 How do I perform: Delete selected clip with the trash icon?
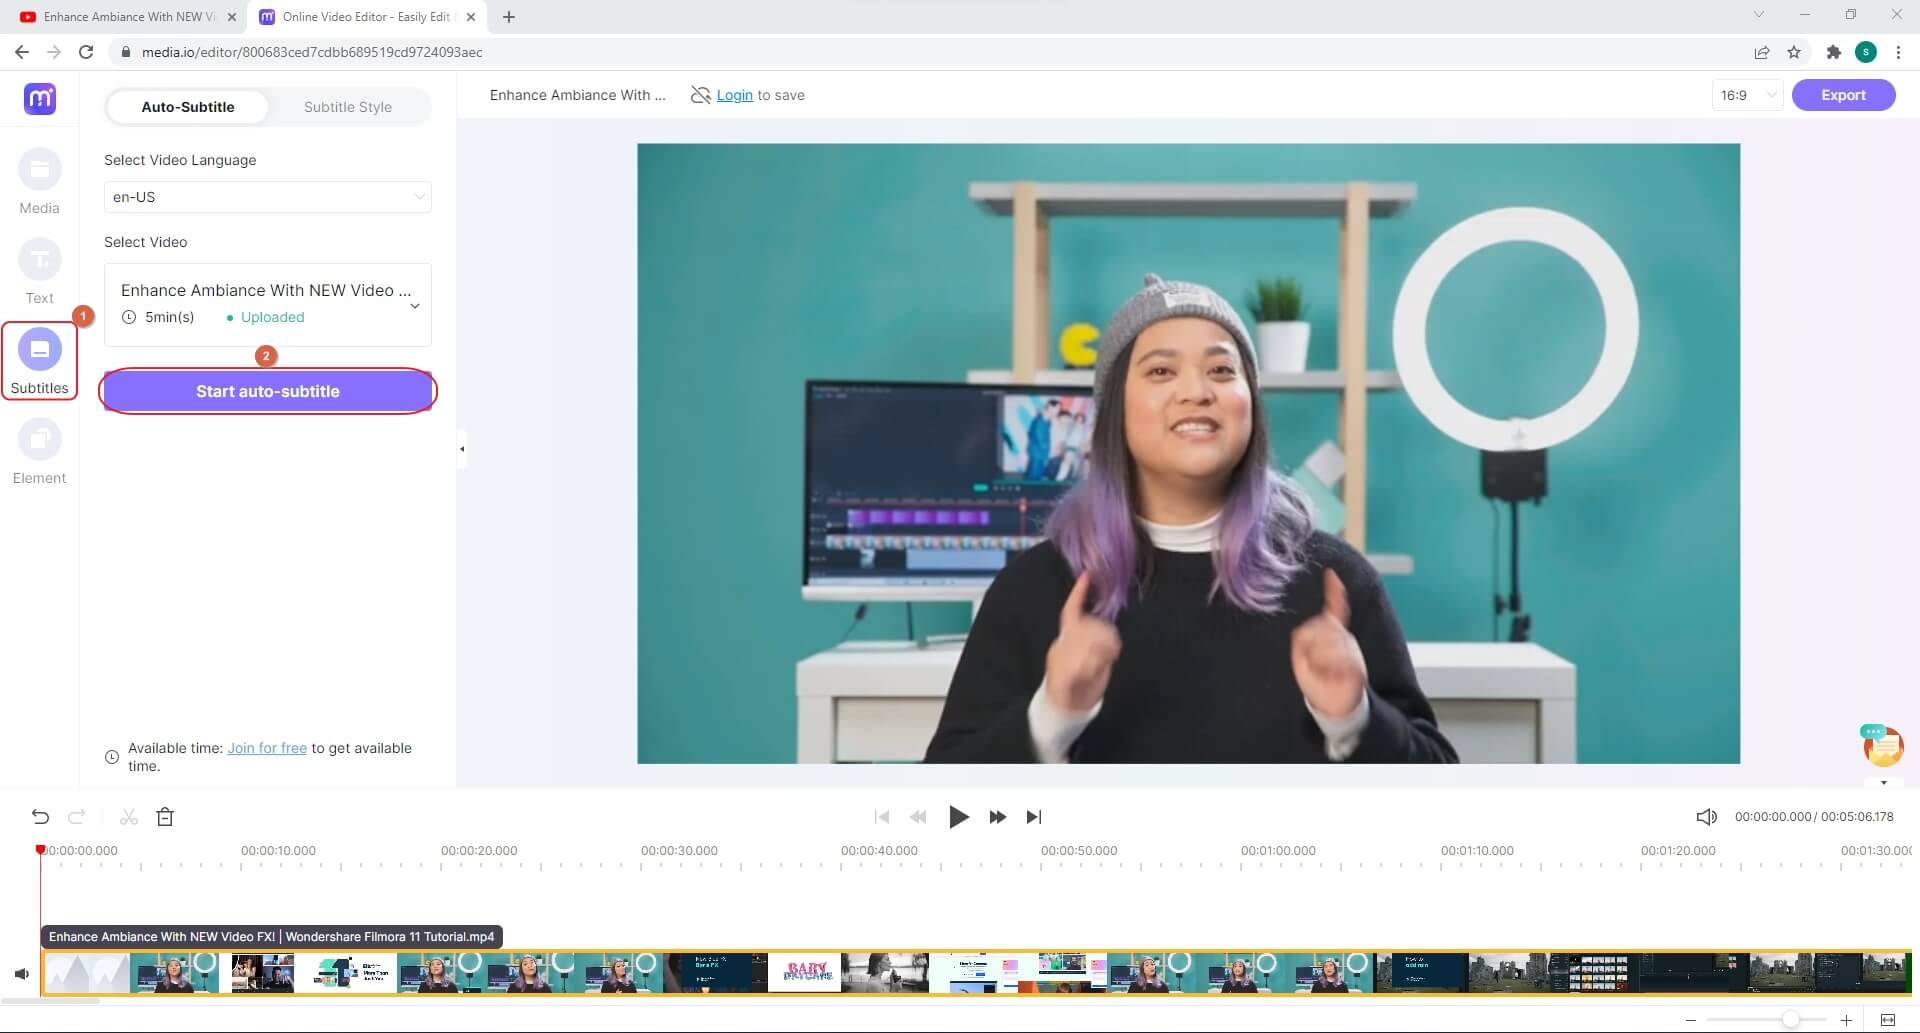pos(165,817)
